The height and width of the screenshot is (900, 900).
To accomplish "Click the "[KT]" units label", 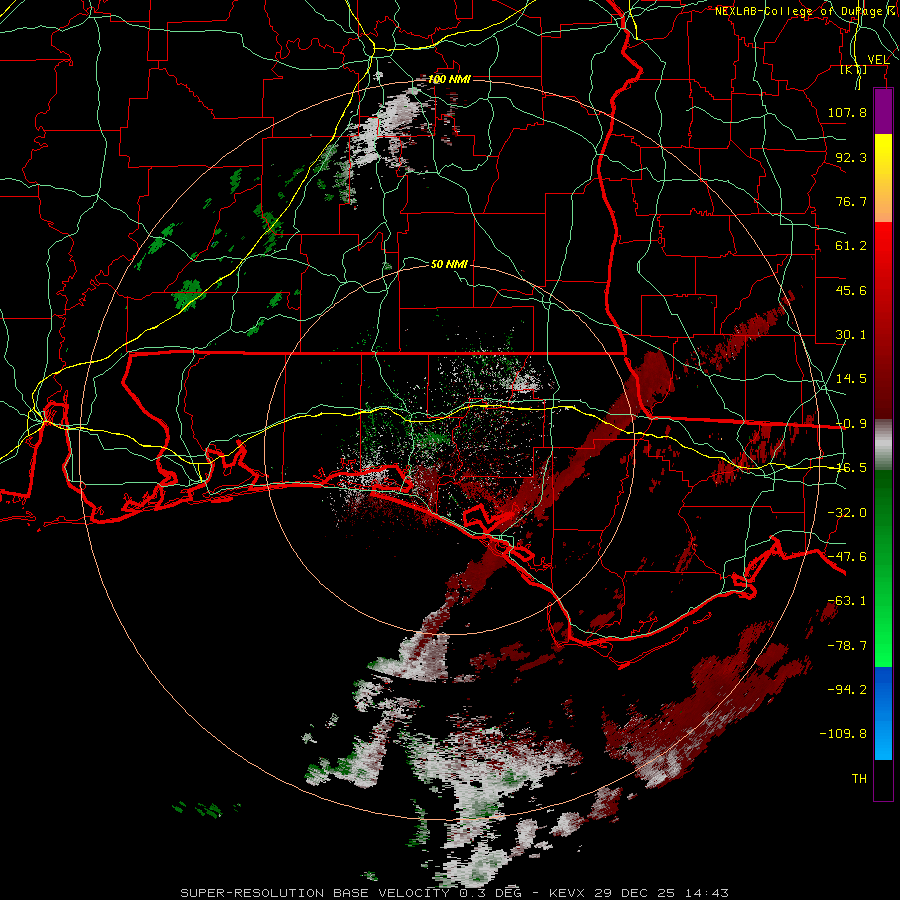I will point(854,69).
